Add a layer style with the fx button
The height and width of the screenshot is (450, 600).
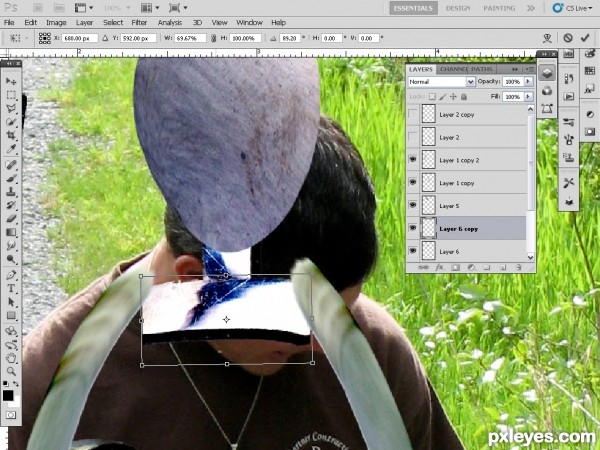(439, 267)
